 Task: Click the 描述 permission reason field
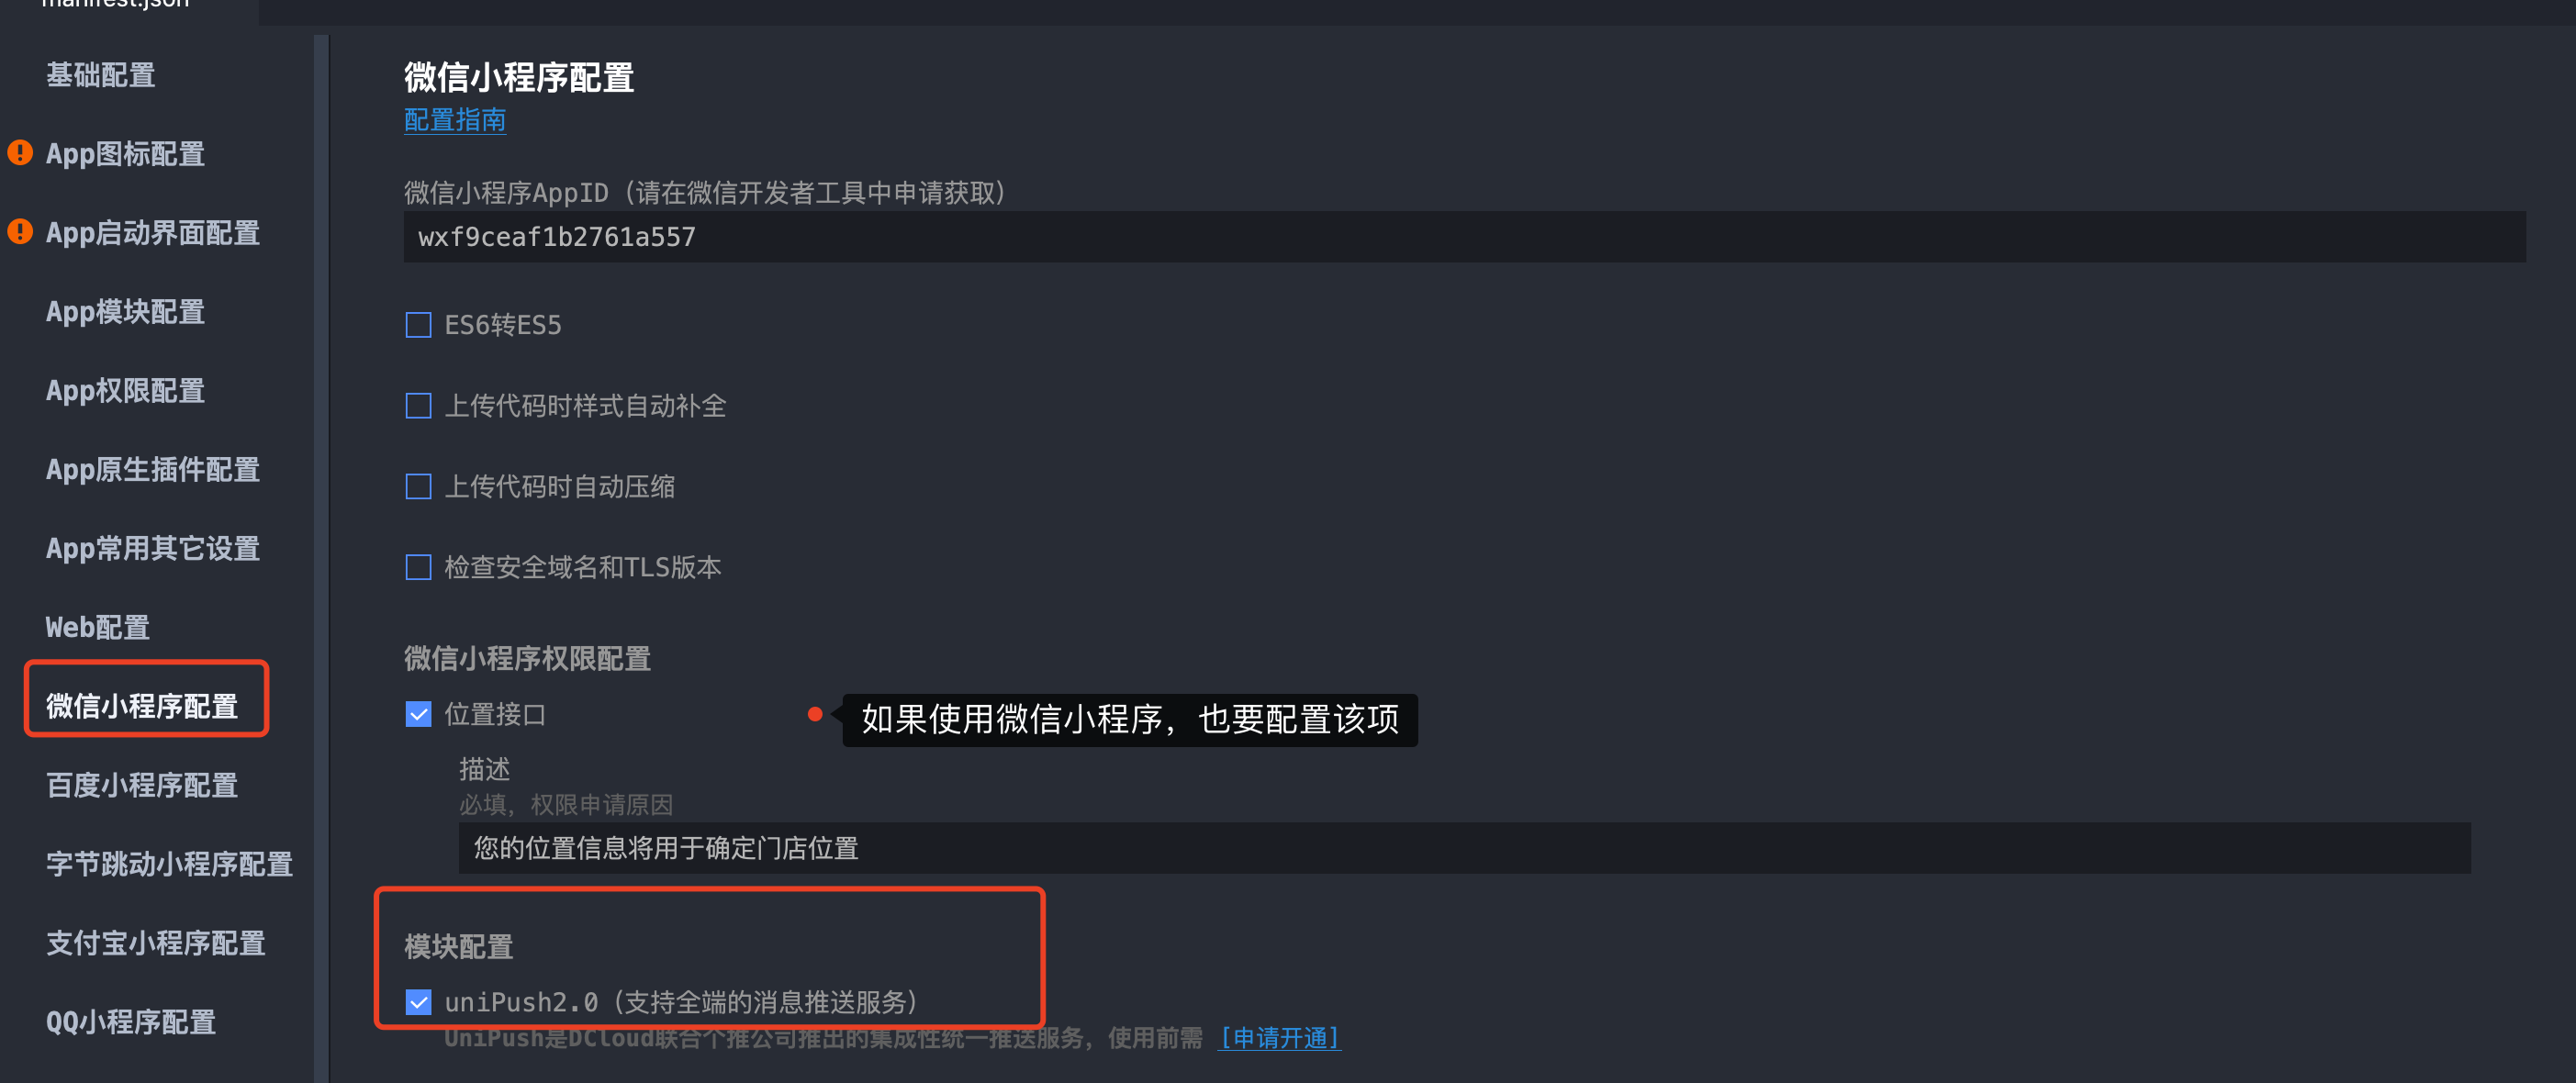tap(1465, 848)
